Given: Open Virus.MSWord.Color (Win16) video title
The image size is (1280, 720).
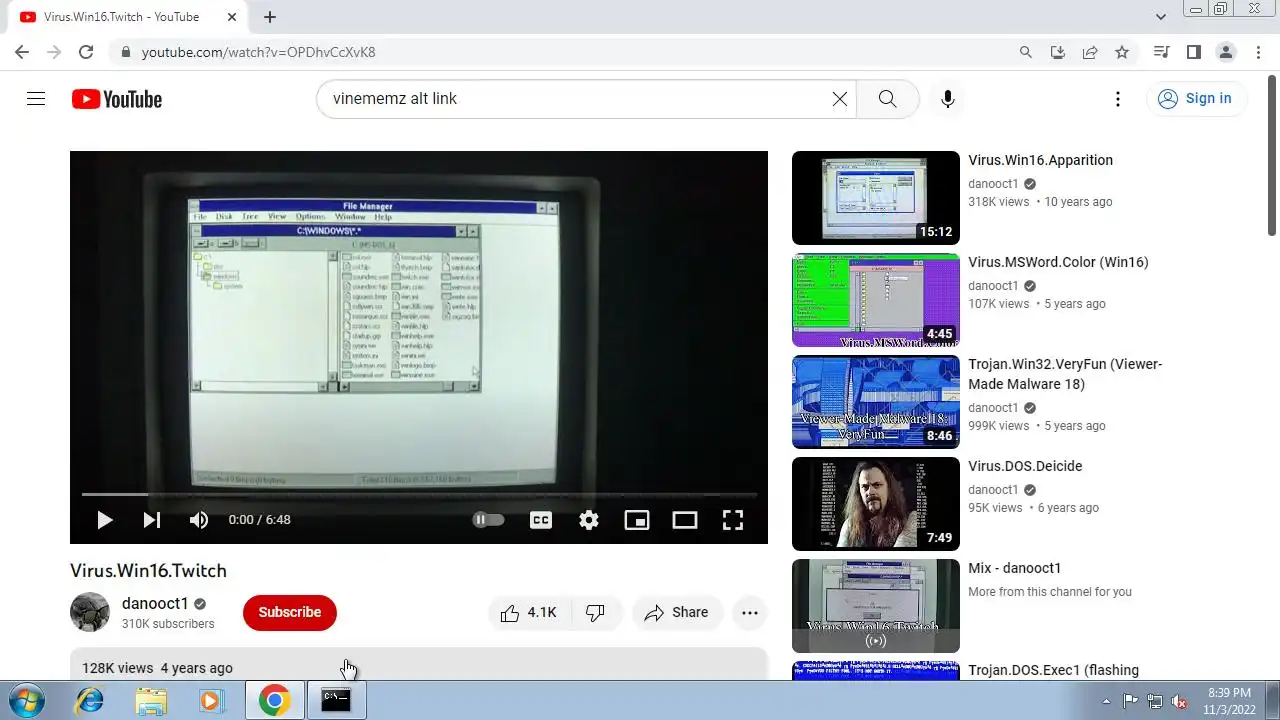Looking at the screenshot, I should [1058, 262].
